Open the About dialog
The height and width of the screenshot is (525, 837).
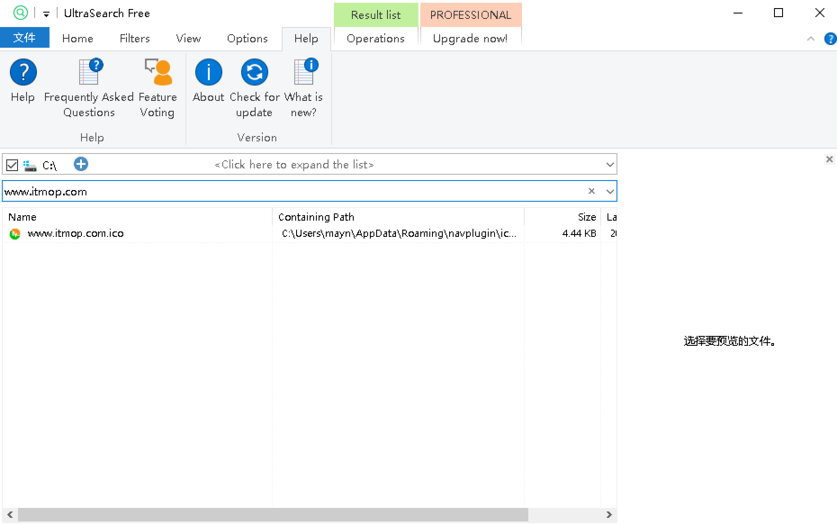point(208,73)
